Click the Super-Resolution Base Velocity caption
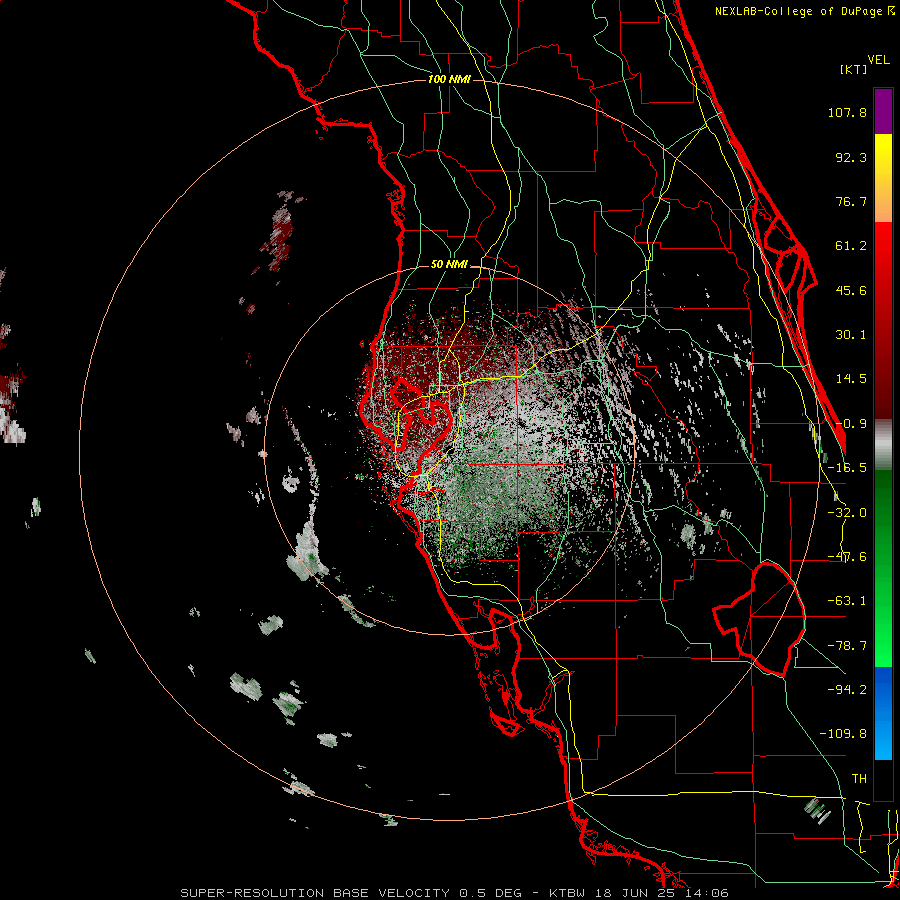 pyautogui.click(x=454, y=893)
